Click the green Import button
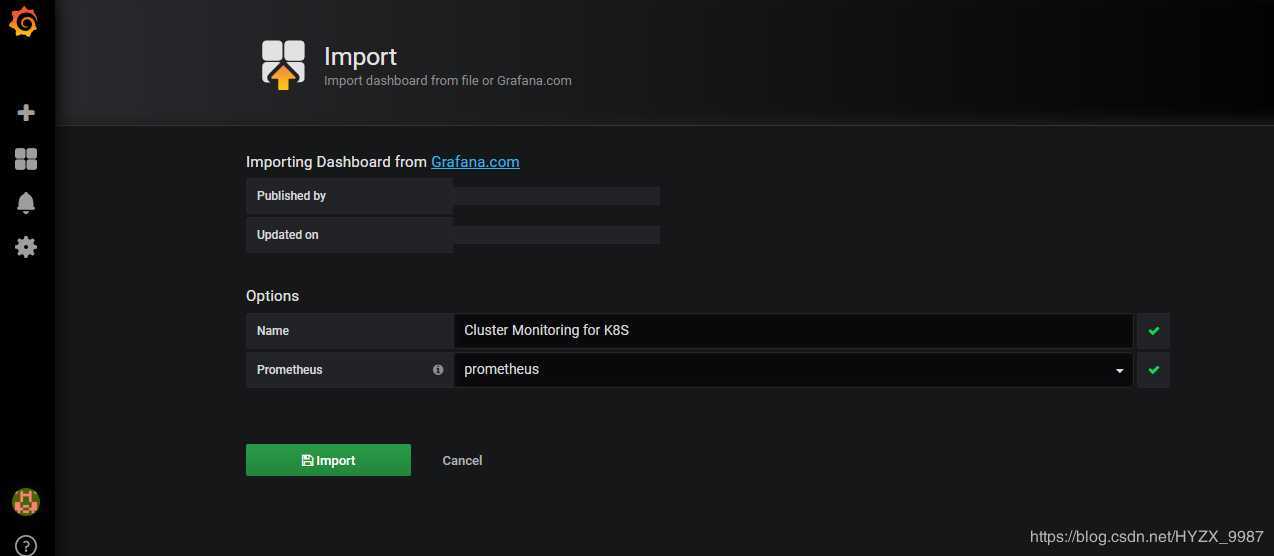Viewport: 1274px width, 556px height. point(328,460)
